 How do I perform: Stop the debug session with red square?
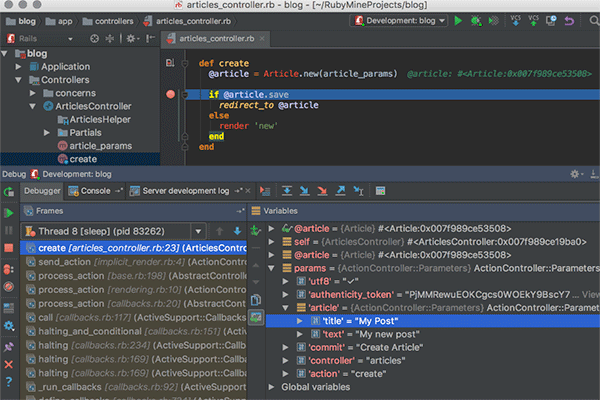(8, 248)
